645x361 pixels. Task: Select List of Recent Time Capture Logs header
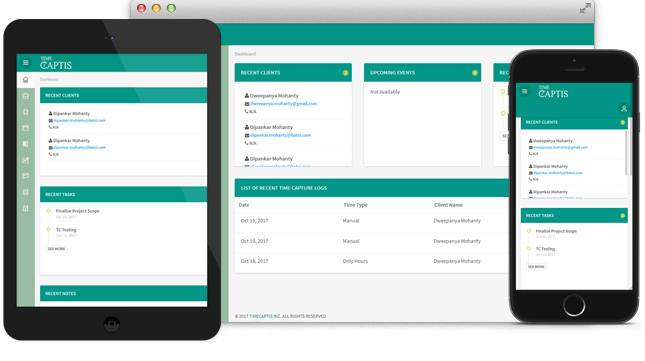pyautogui.click(x=372, y=187)
